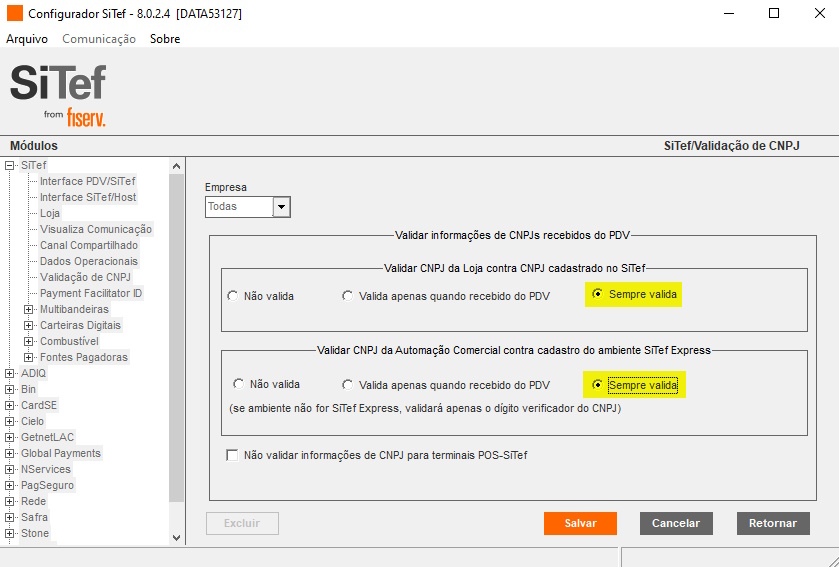Open the Arquivo menu
This screenshot has width=839, height=567.
pos(27,39)
